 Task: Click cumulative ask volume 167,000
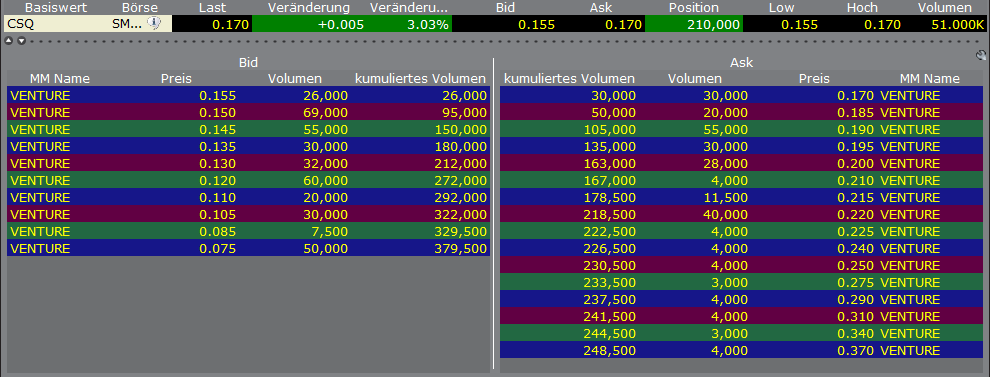[x=610, y=181]
